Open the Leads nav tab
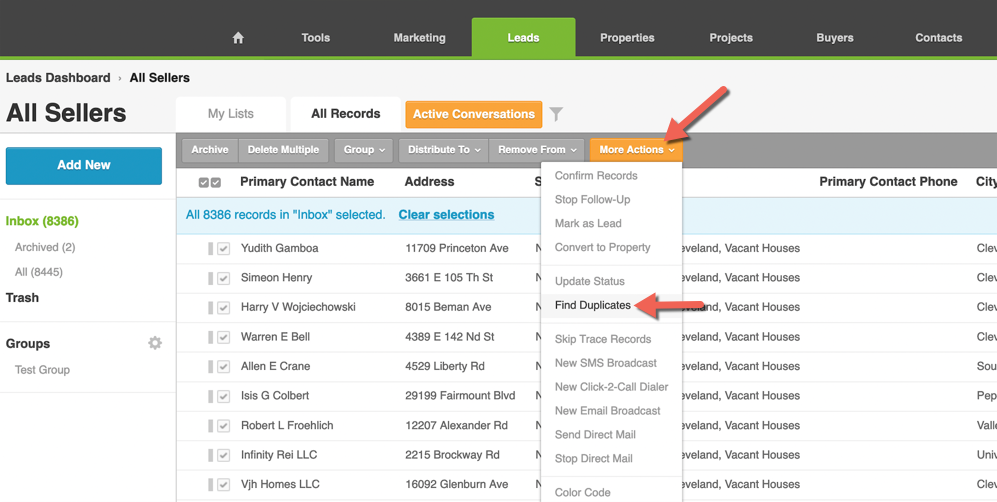Image resolution: width=997 pixels, height=502 pixels. point(523,38)
